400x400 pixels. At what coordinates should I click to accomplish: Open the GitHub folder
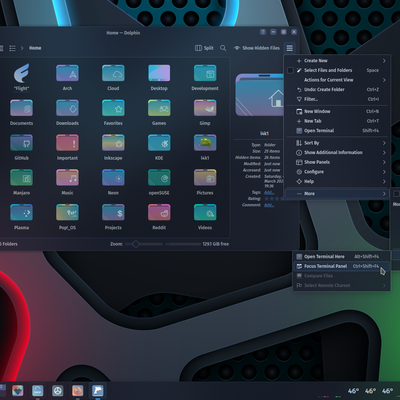pos(21,147)
